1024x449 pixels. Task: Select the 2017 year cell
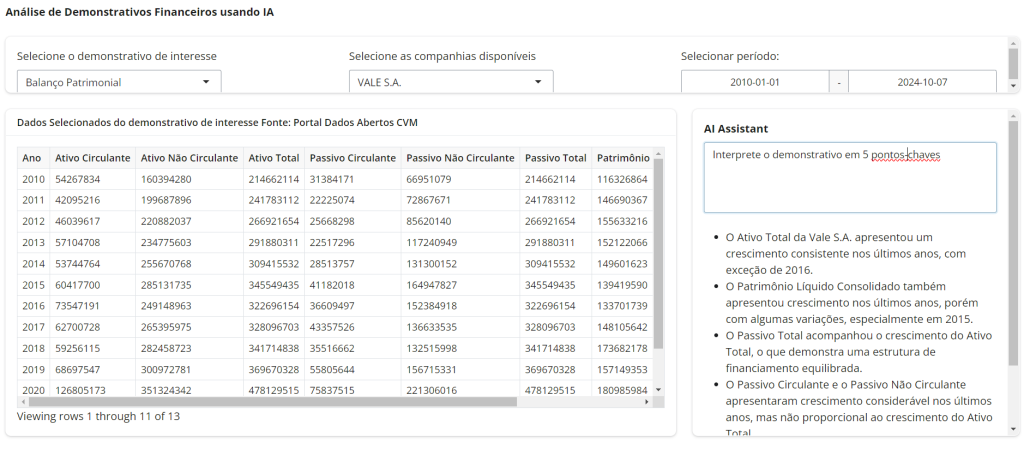click(31, 327)
